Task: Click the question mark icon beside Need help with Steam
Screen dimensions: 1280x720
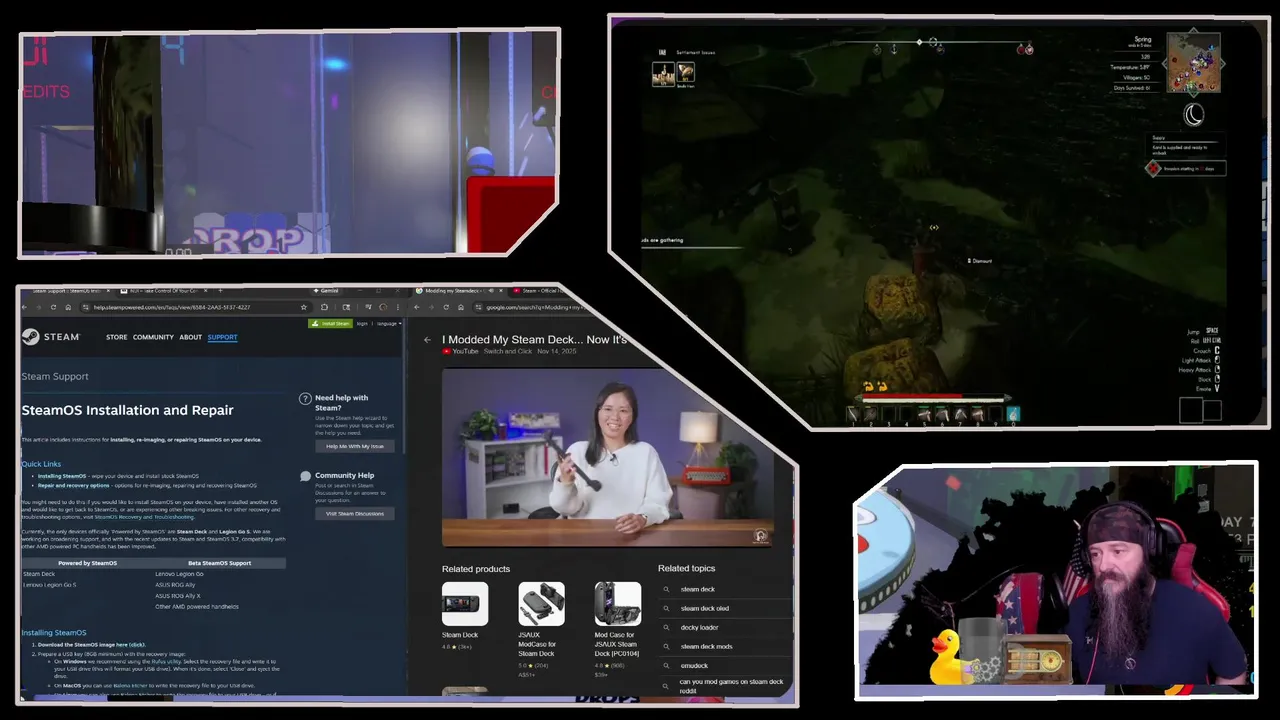Action: (x=306, y=399)
